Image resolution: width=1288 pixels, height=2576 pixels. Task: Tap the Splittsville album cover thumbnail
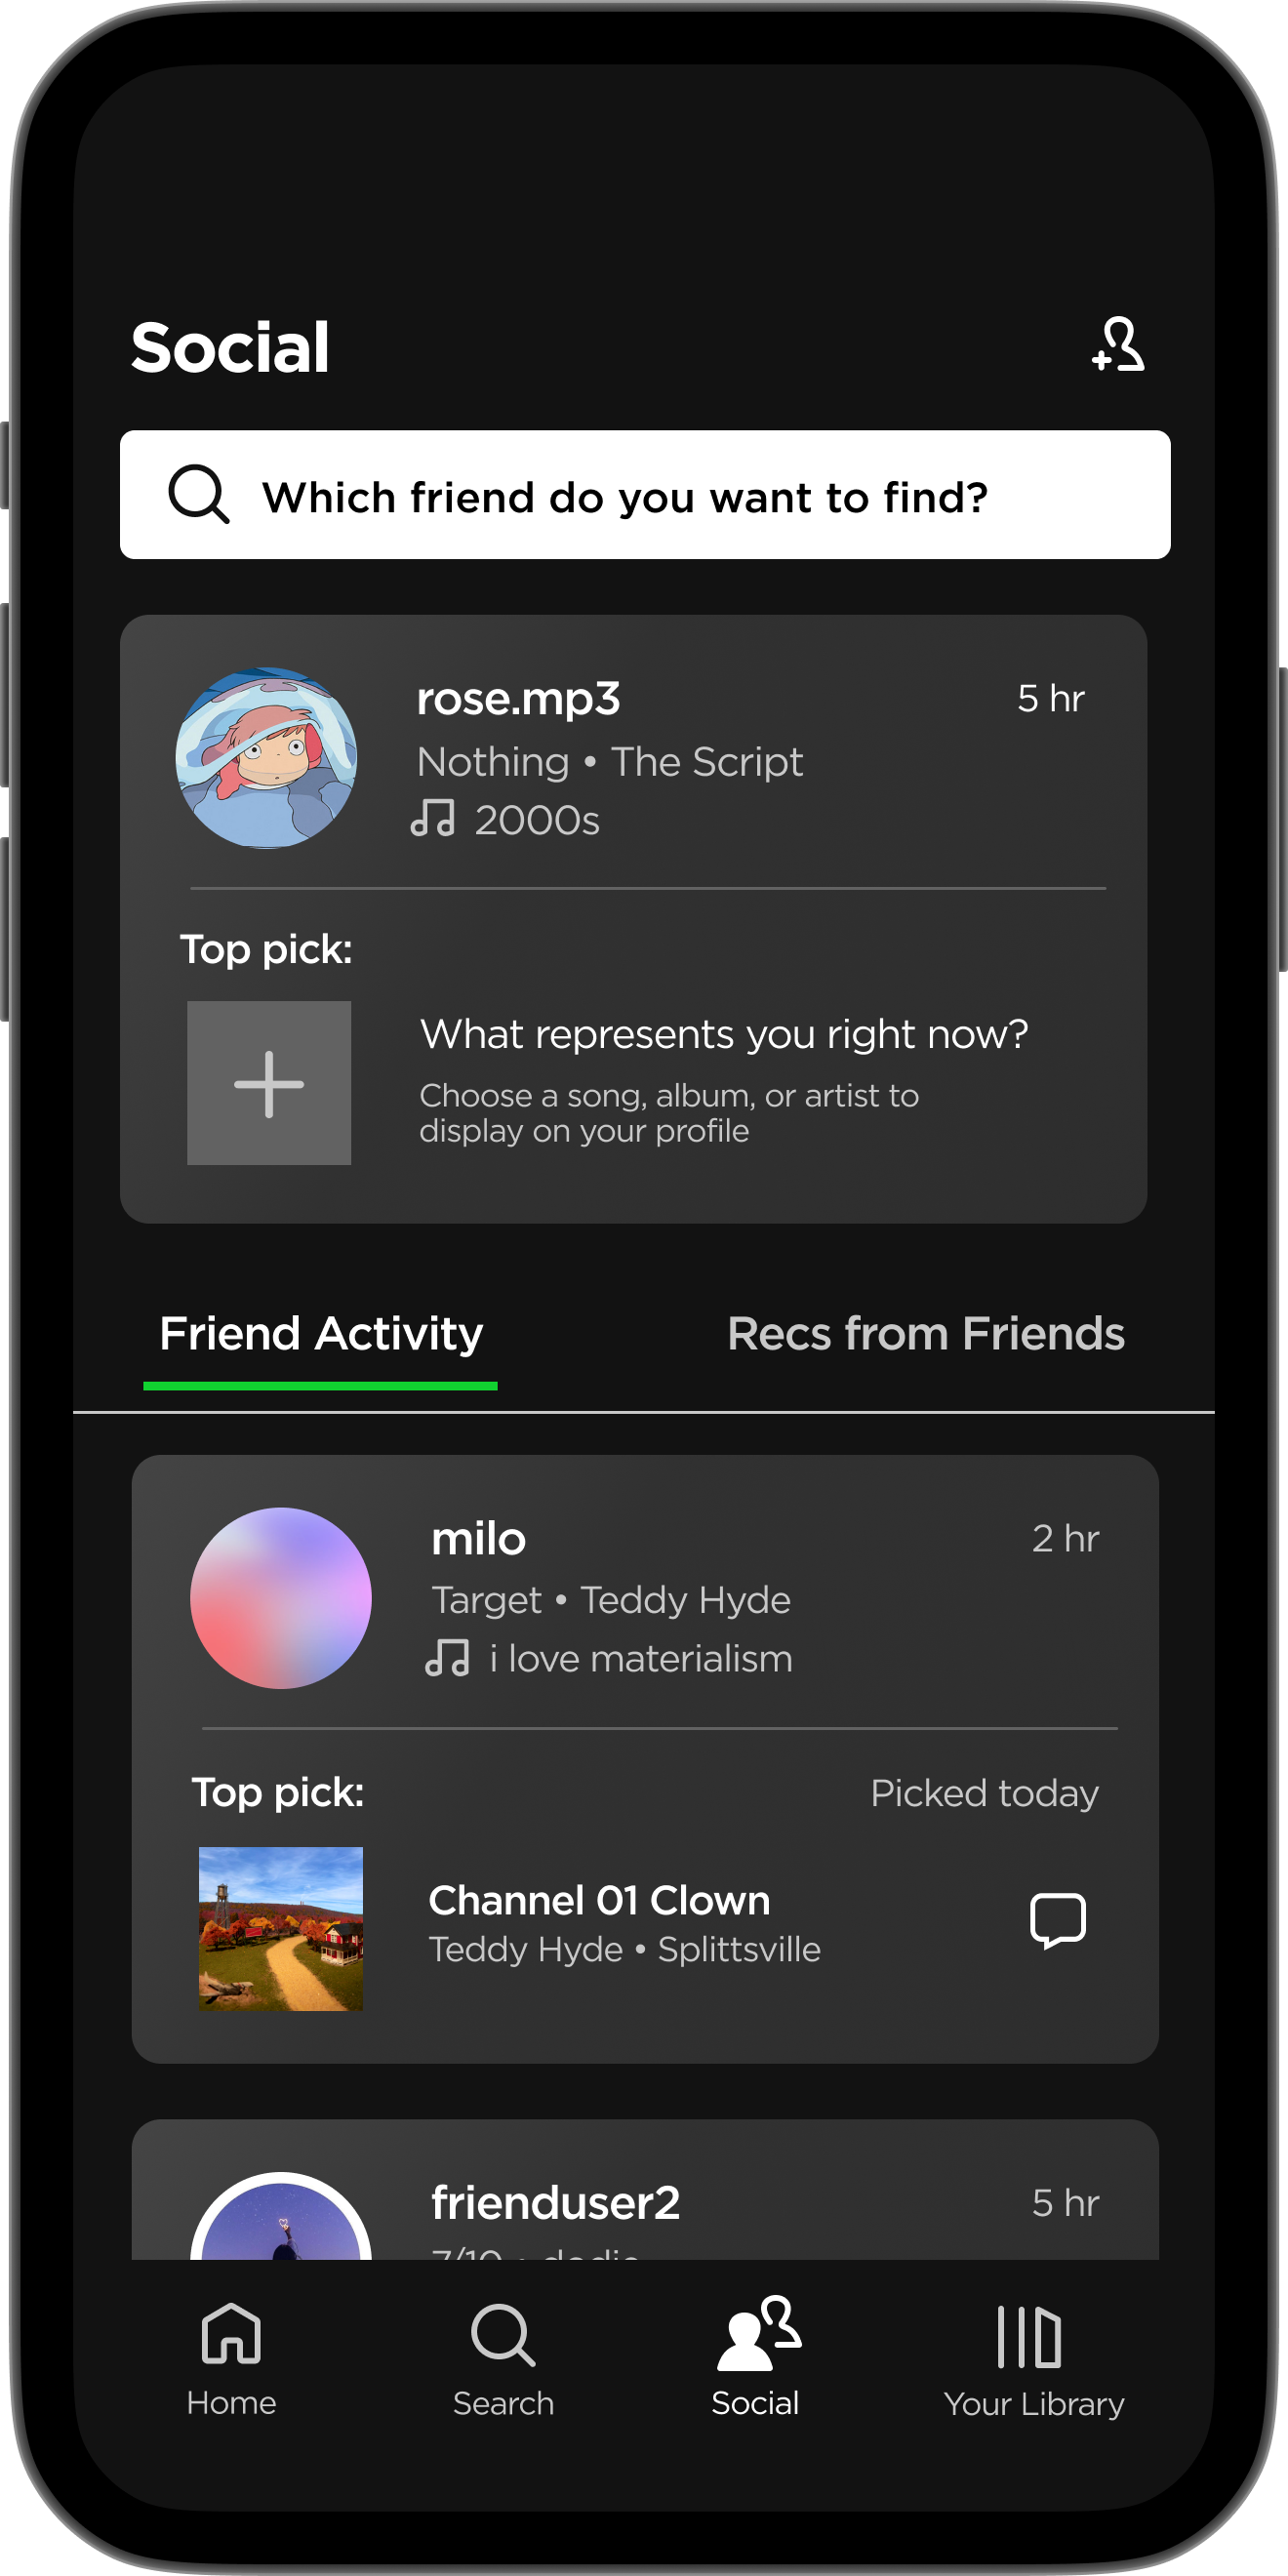tap(281, 1929)
